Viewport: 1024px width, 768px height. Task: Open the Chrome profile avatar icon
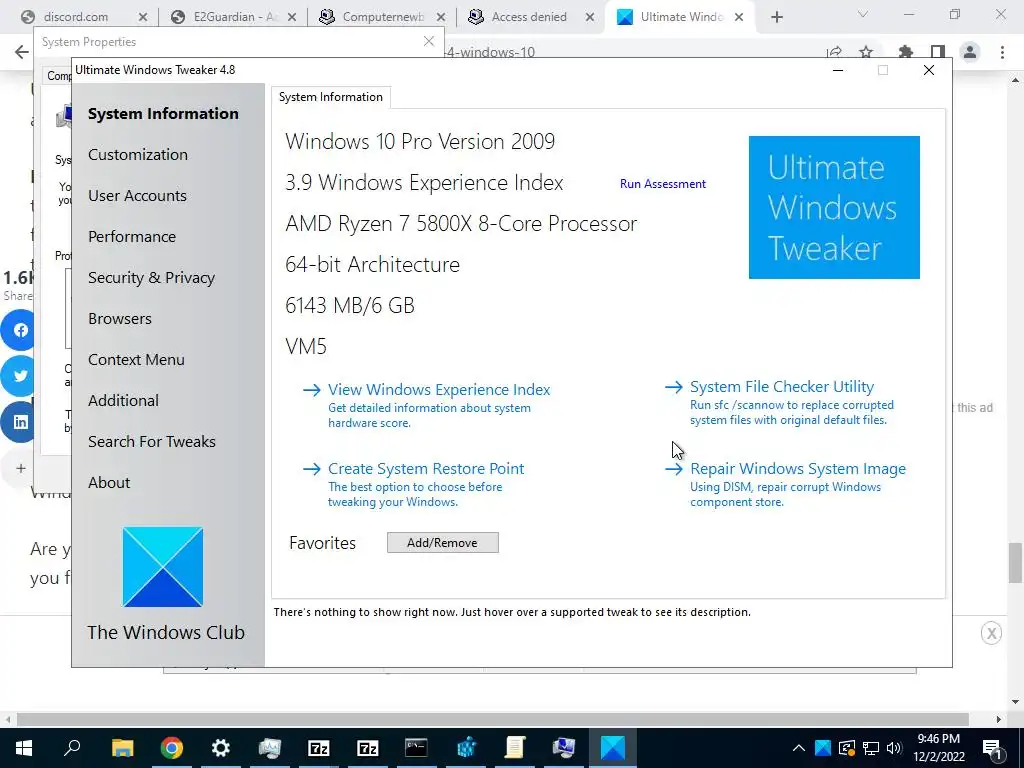point(970,52)
